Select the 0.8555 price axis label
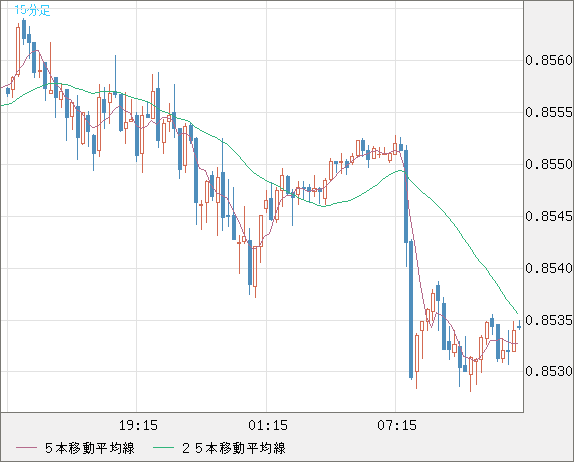The image size is (574, 462). coord(549,112)
